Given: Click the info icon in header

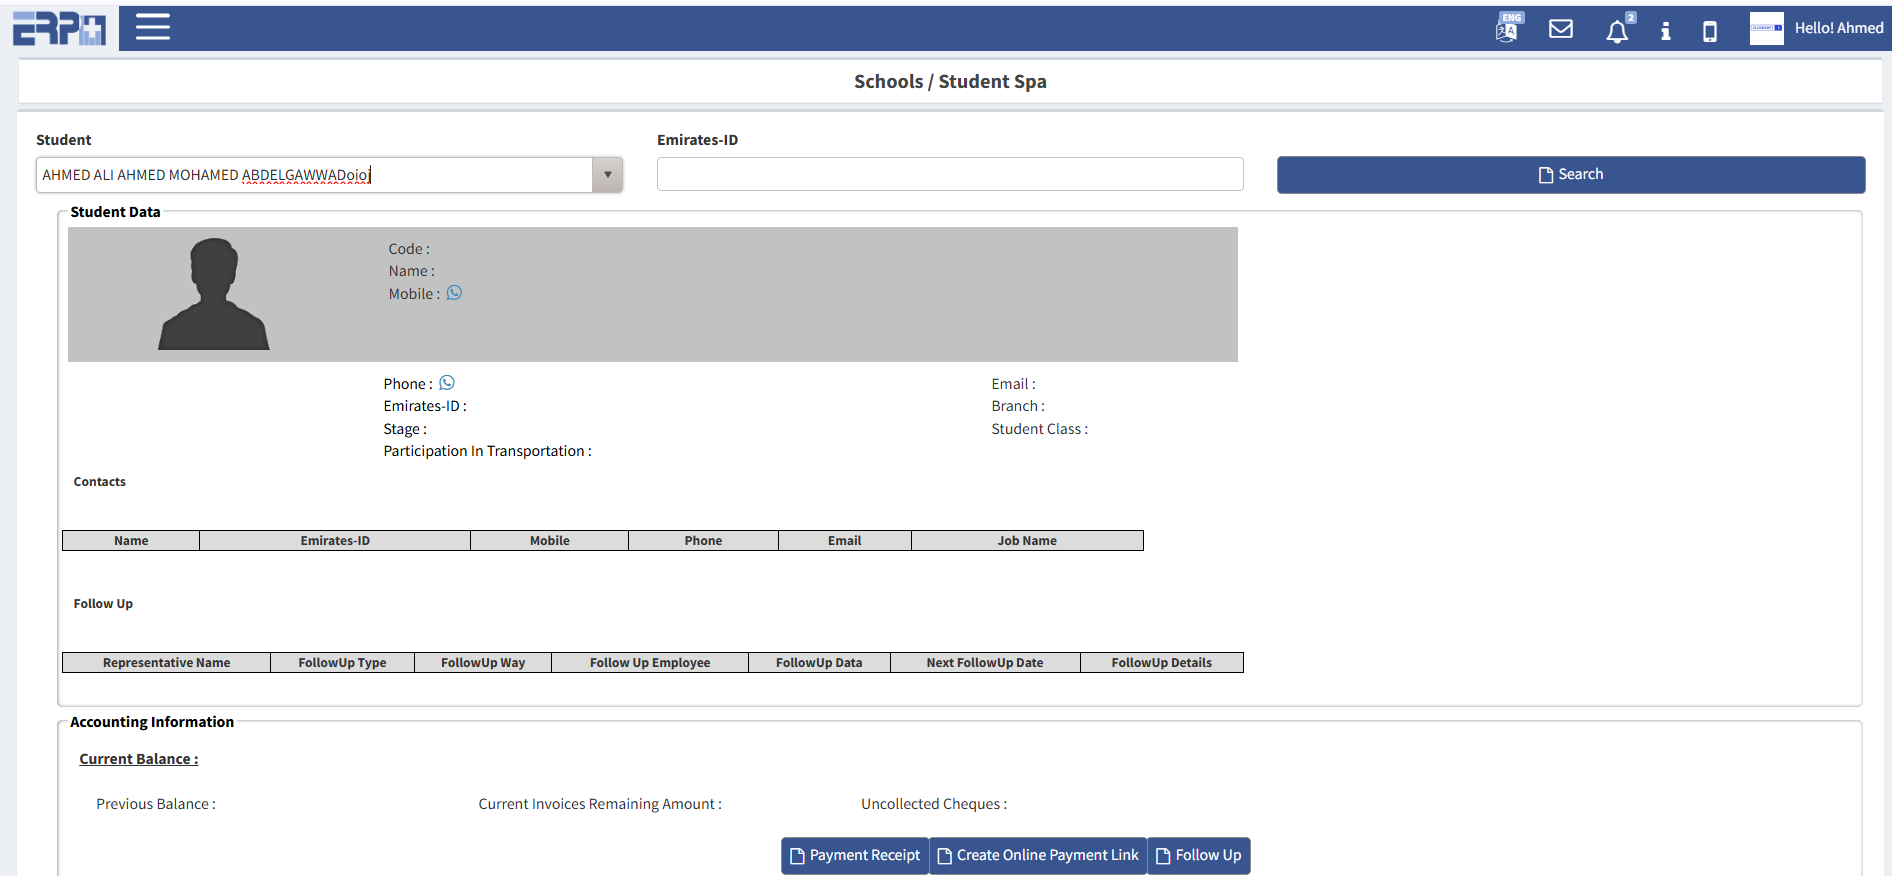Looking at the screenshot, I should point(1665,31).
